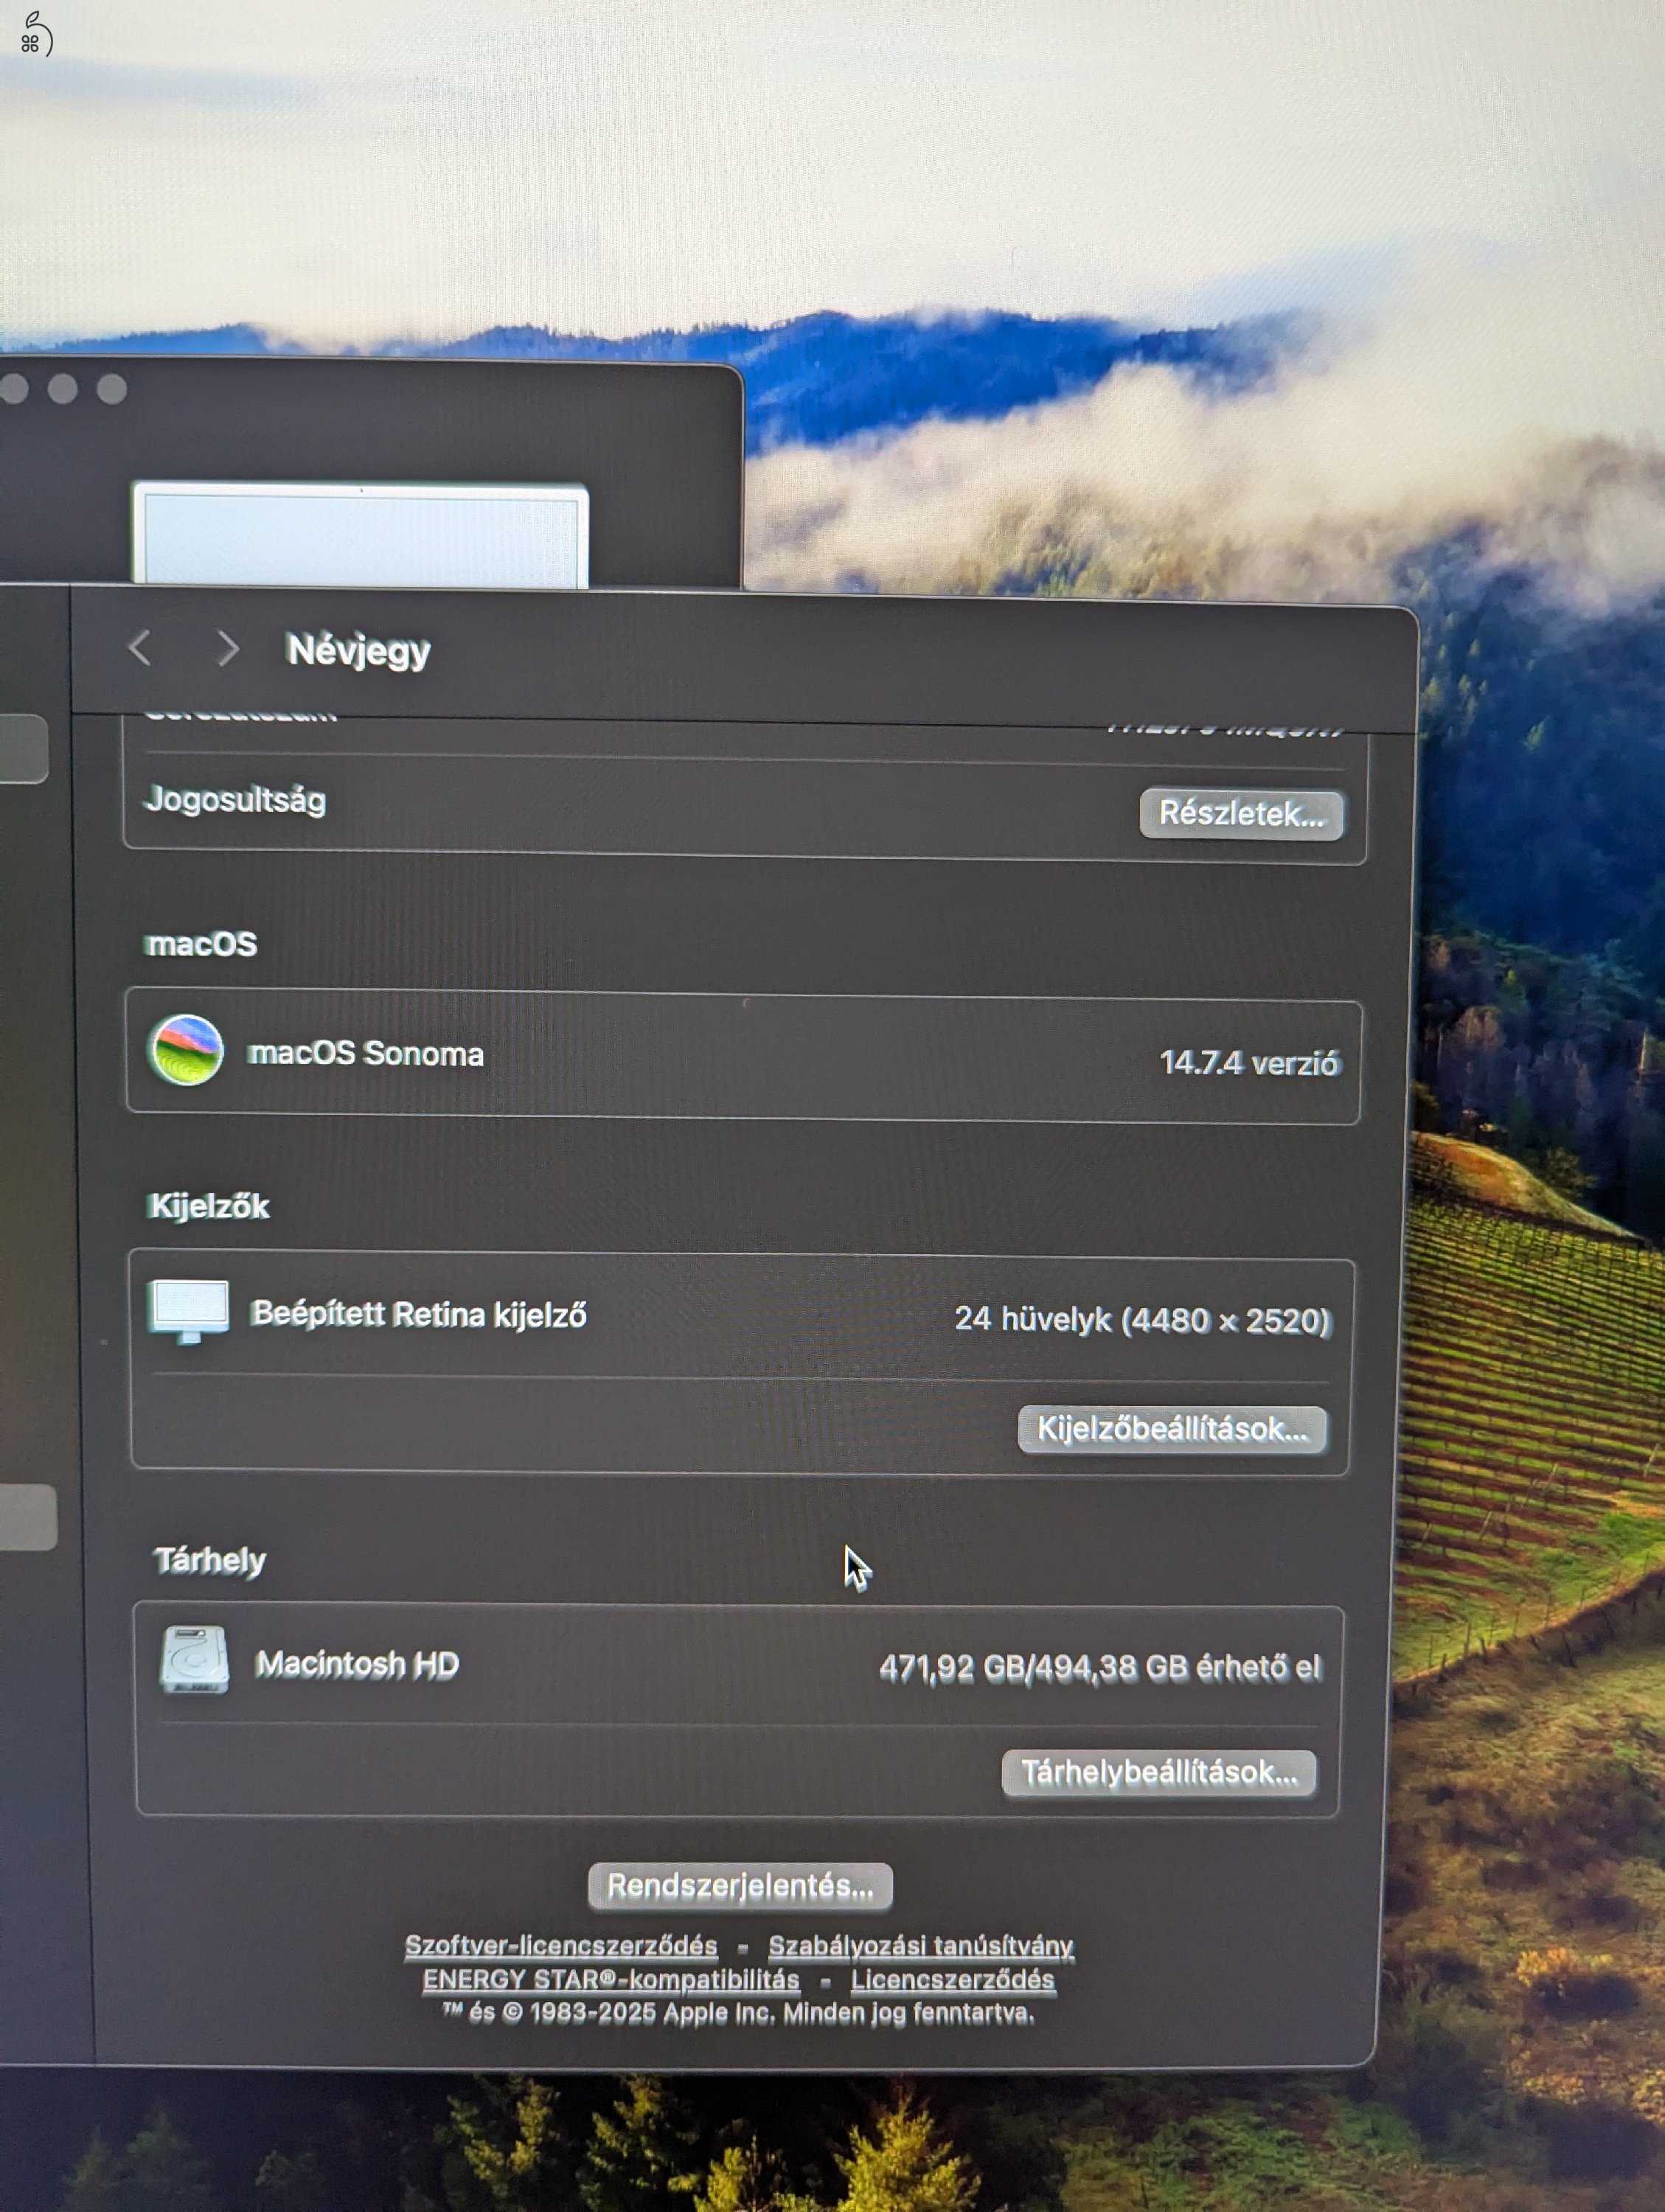This screenshot has width=1665, height=2212.
Task: Open the ENERGY STAR®-kompatibilitás link
Action: [611, 1979]
